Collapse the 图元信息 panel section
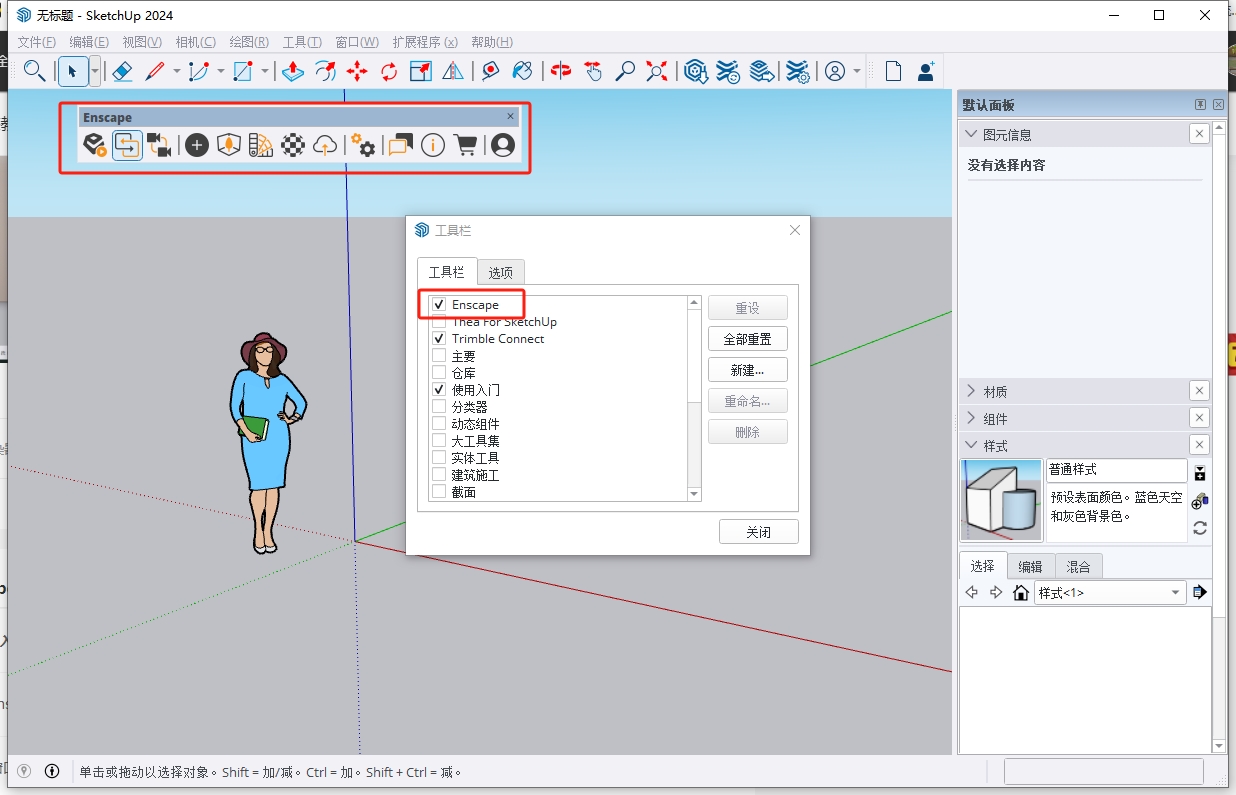Screen dimensions: 1236x795 (970, 134)
